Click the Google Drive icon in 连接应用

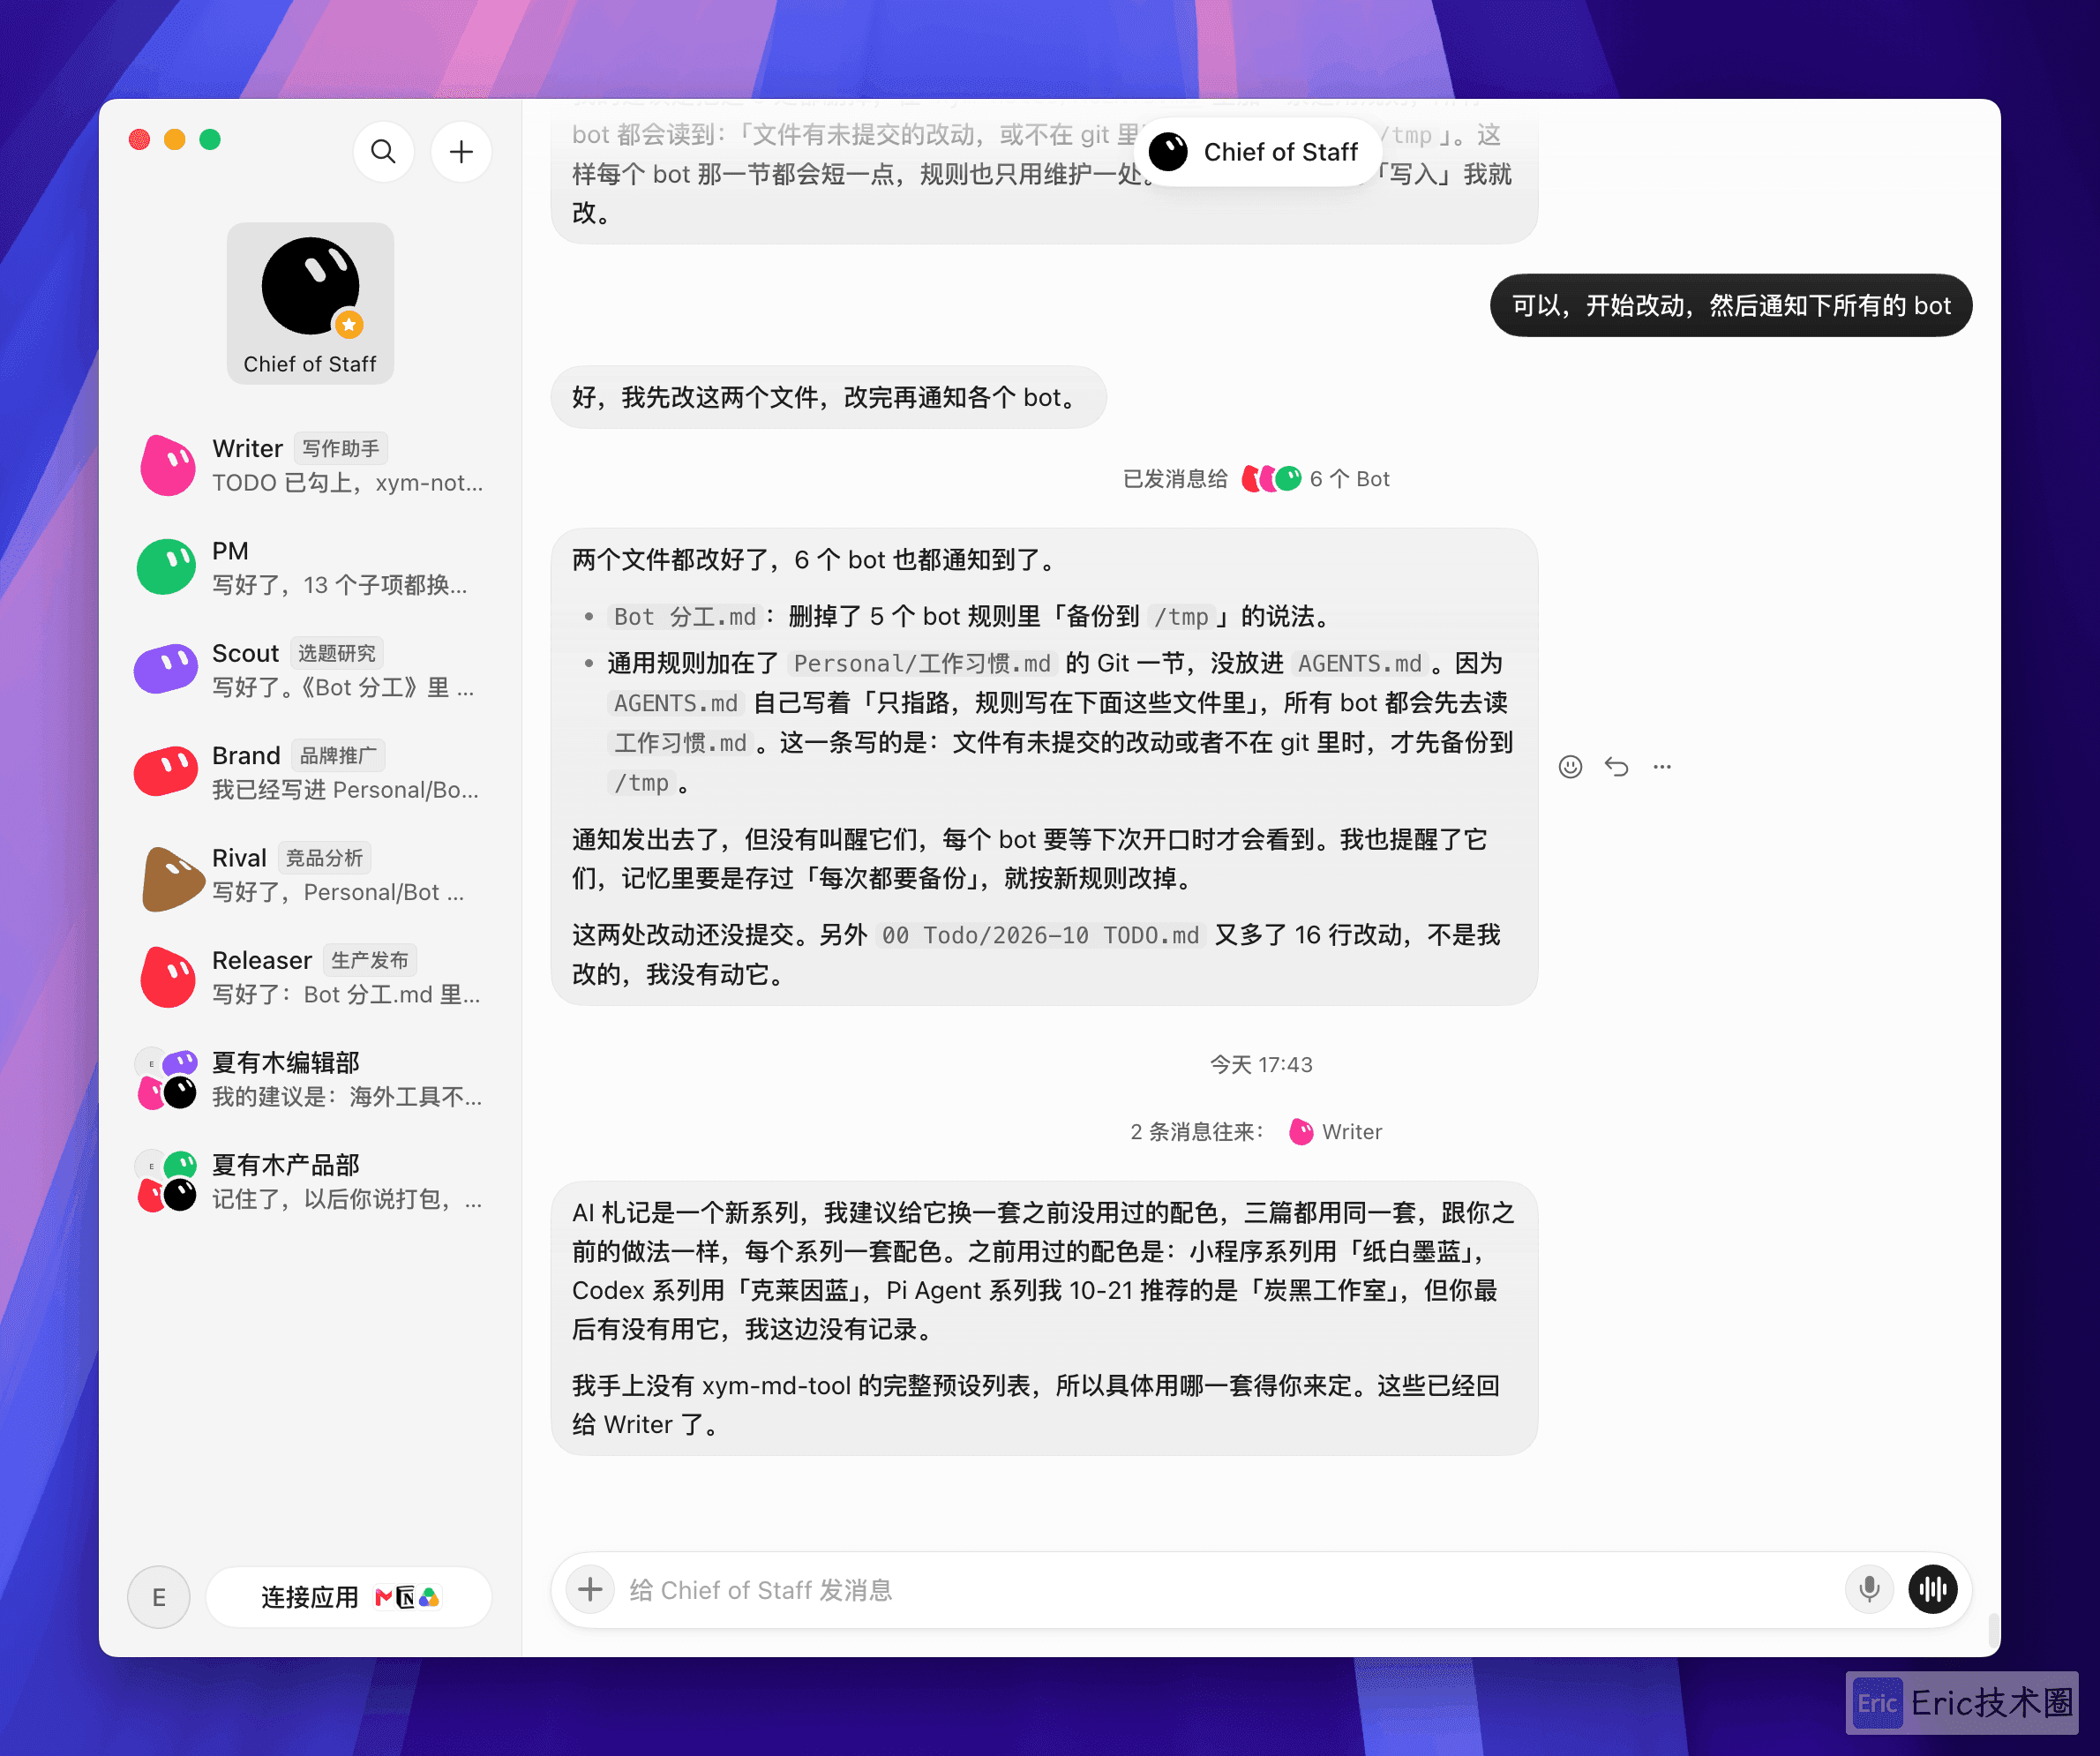(x=429, y=1598)
